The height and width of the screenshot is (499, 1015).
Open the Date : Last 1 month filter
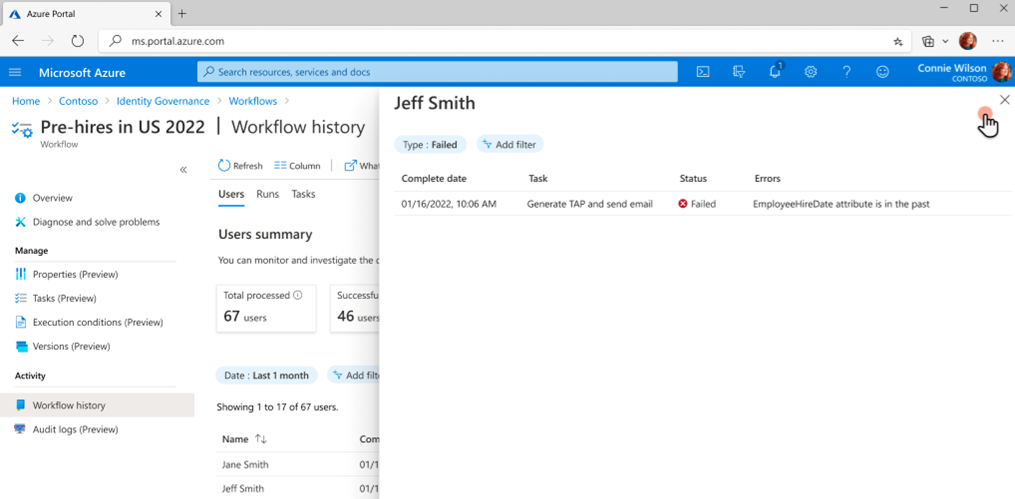tap(266, 375)
